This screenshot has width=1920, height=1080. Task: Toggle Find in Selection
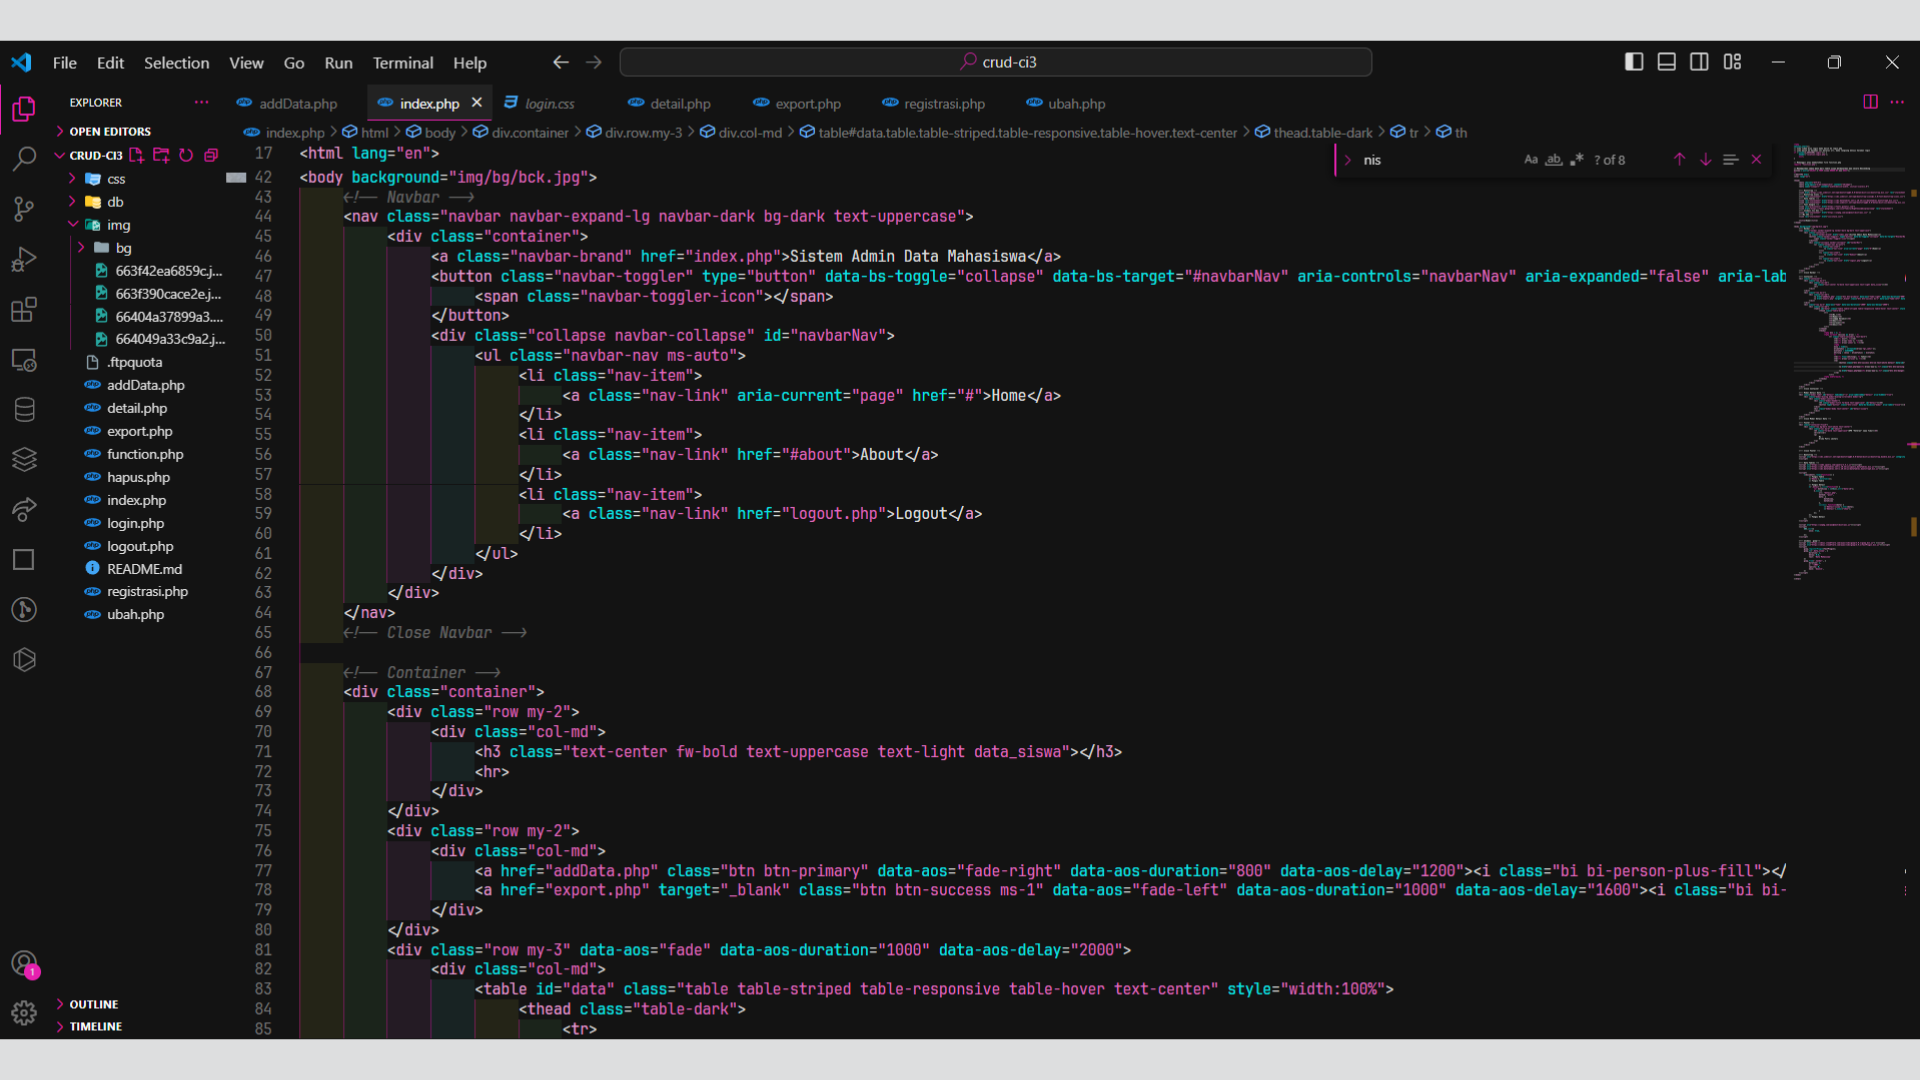coord(1731,160)
